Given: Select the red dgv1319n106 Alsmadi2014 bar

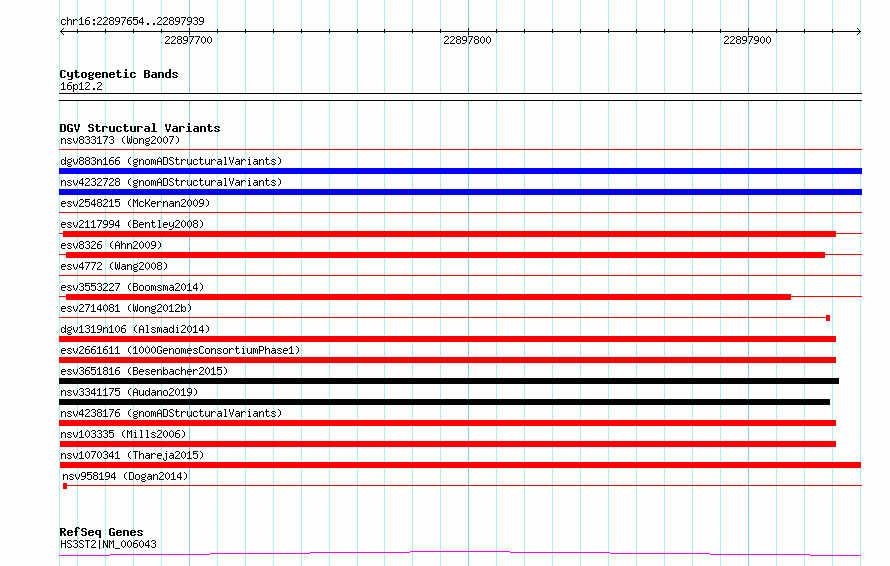Looking at the screenshot, I should click(447, 339).
